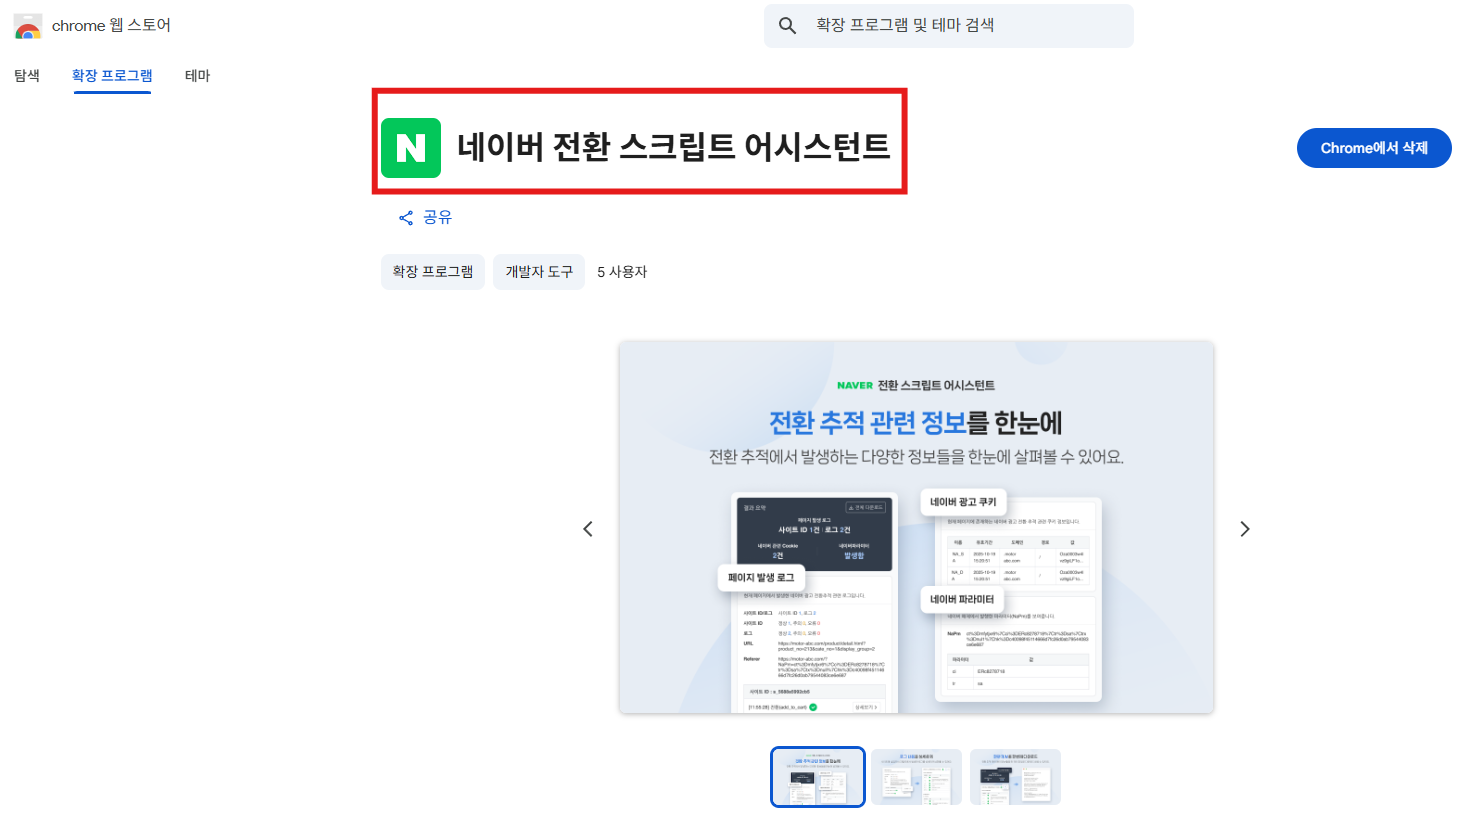Screen dimensions: 1468x825
Task: Select the 확장 프로그램 category chip
Action: click(x=433, y=272)
